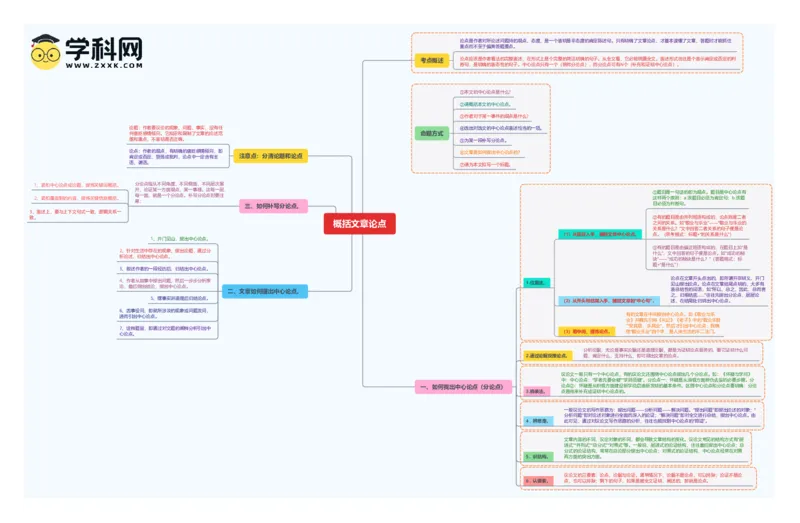Select the yellow node 注意点：分清论题和论点
This screenshot has width=800, height=523.
tap(270, 156)
